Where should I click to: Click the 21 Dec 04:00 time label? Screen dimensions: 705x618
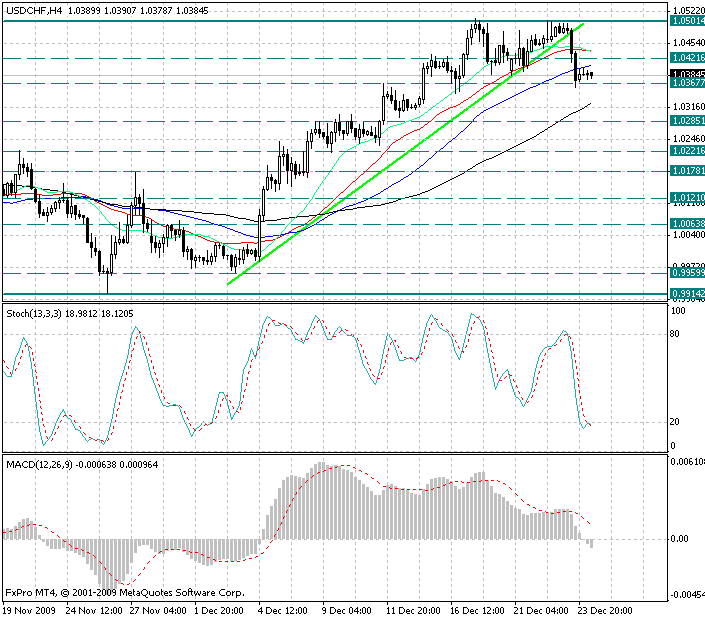(x=541, y=611)
